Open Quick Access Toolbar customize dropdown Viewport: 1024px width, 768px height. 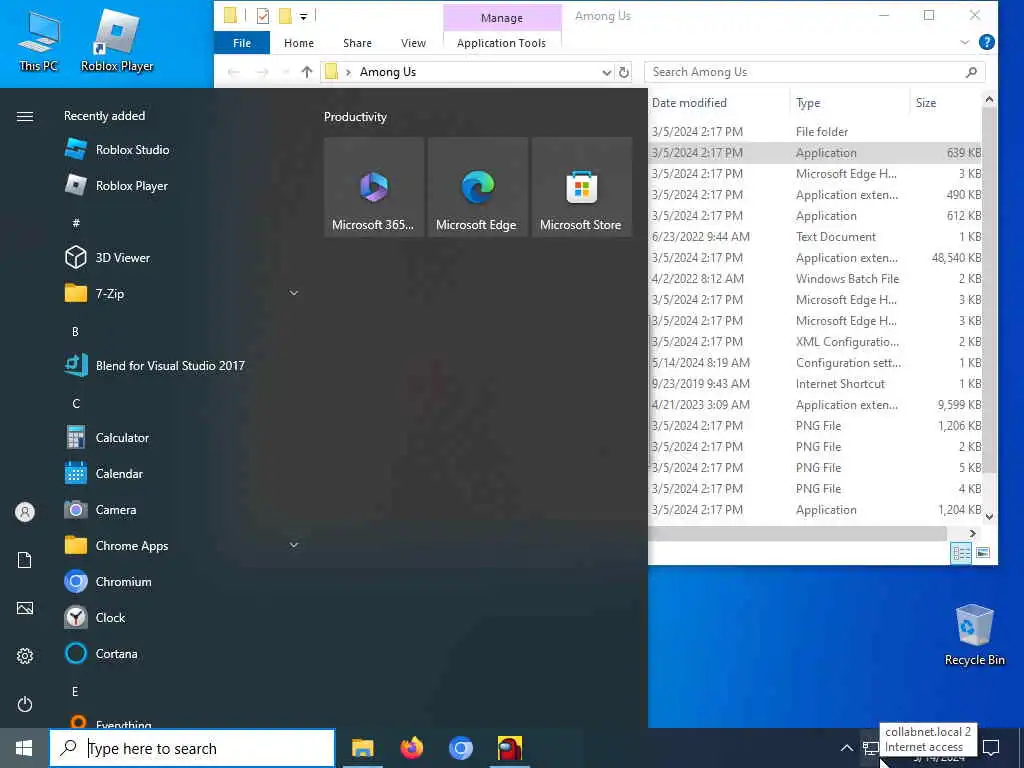304,16
